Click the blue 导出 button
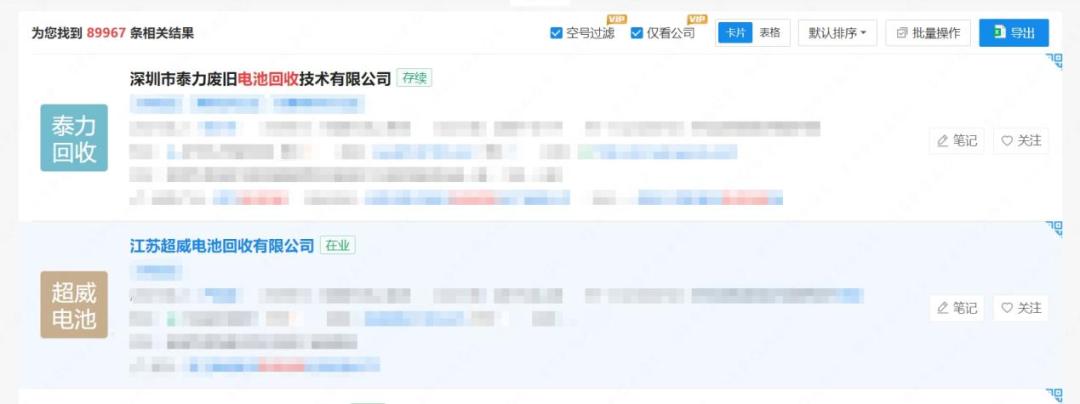1080x404 pixels. click(x=1014, y=33)
